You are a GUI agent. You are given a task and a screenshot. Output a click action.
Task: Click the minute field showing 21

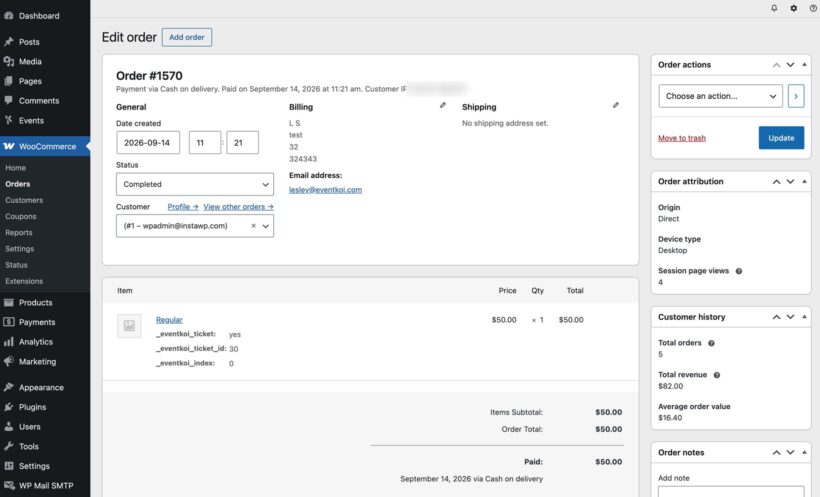tap(243, 142)
